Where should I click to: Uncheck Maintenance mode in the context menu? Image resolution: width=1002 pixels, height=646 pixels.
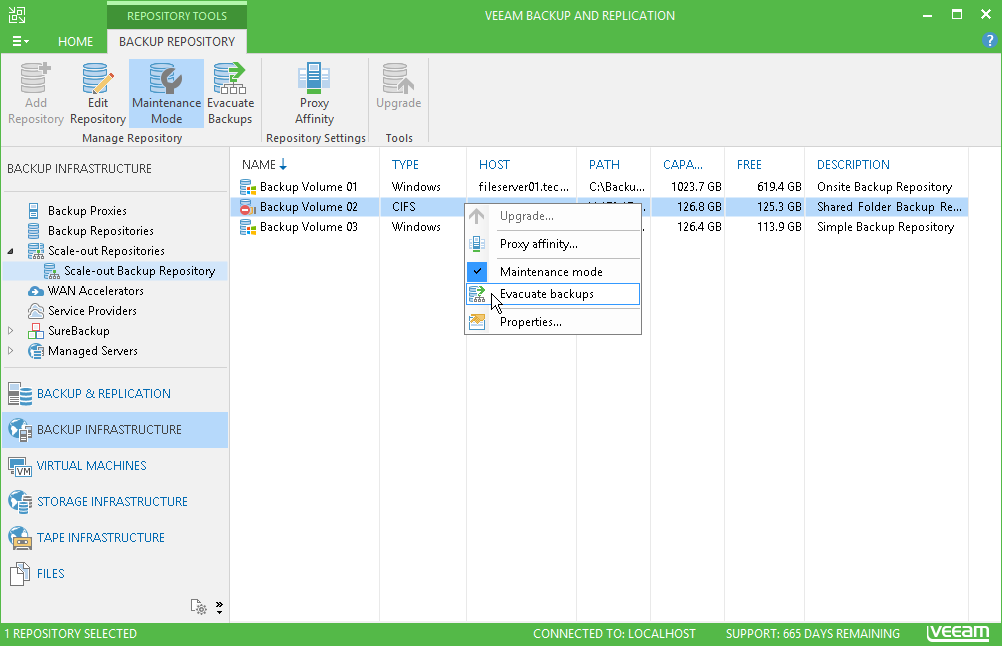click(553, 272)
